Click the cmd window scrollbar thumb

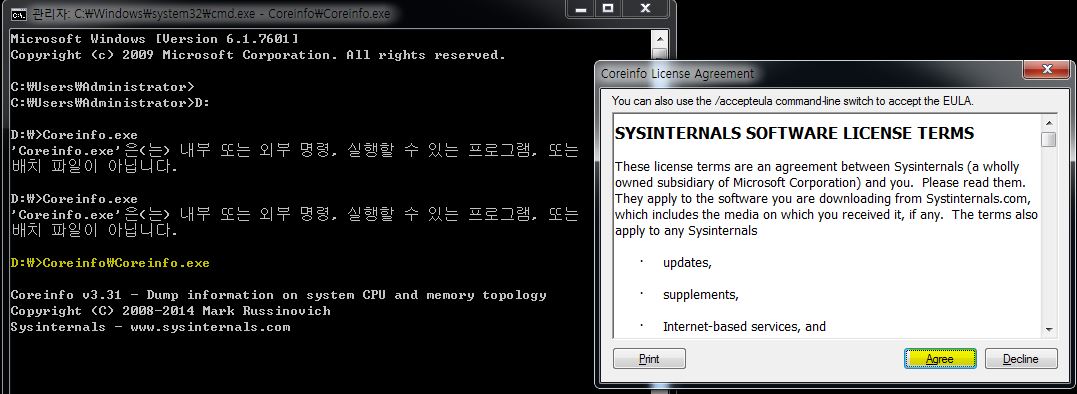[659, 54]
